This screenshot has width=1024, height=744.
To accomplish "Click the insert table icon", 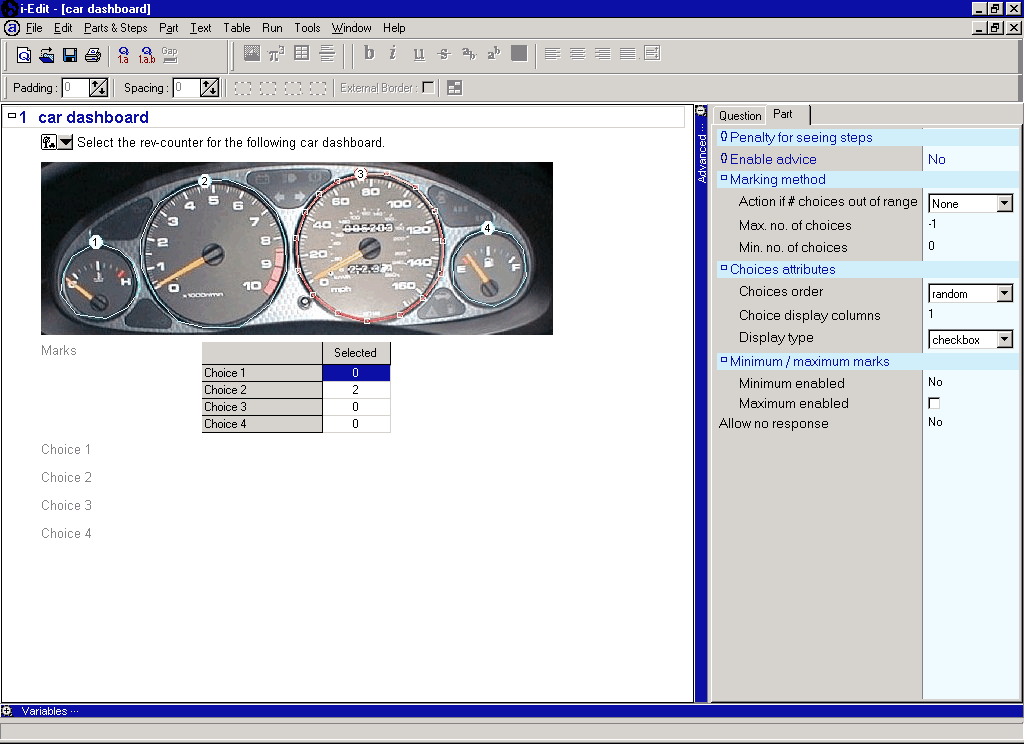I will (301, 54).
